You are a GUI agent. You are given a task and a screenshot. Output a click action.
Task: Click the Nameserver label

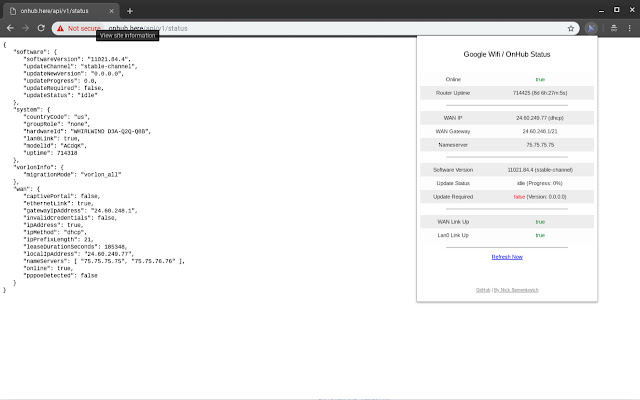coord(453,145)
